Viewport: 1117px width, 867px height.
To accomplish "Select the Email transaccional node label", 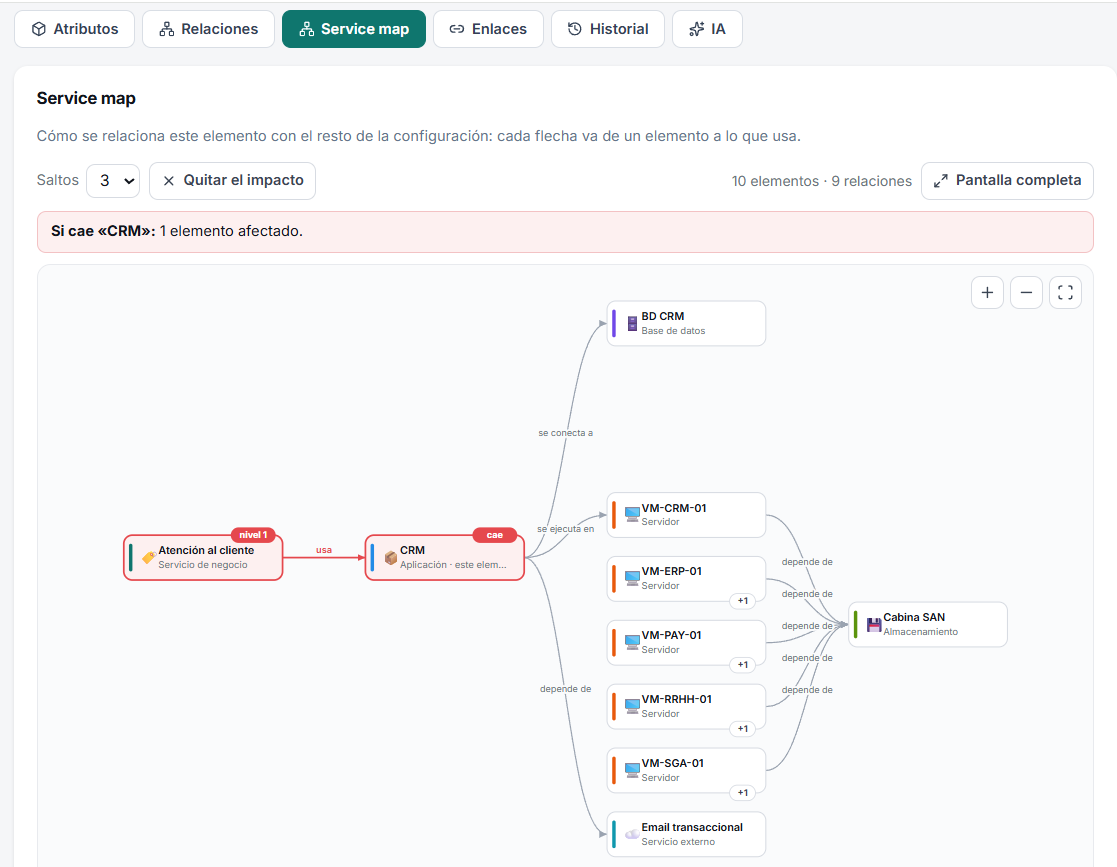I will (x=692, y=827).
